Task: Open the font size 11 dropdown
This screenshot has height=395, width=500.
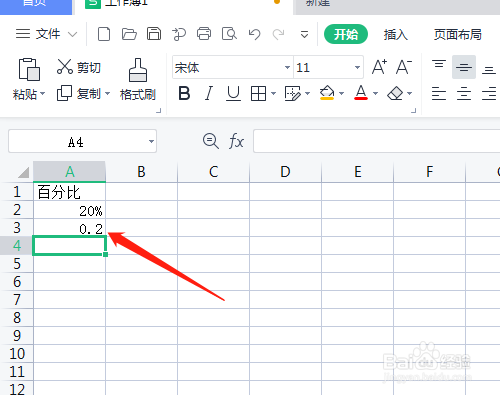Action: coord(357,68)
